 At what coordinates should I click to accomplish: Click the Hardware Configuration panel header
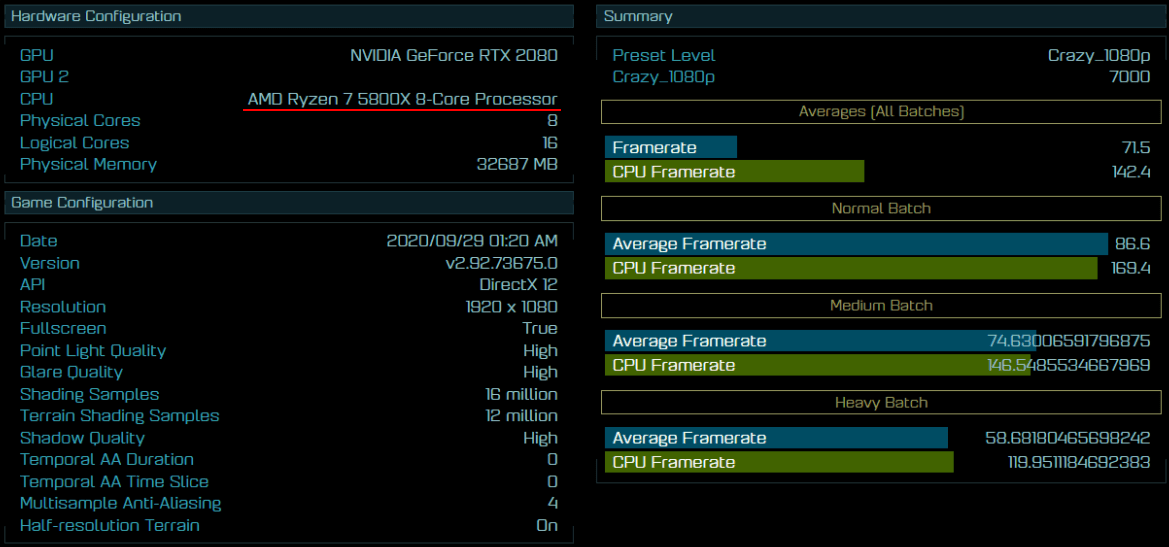[97, 16]
